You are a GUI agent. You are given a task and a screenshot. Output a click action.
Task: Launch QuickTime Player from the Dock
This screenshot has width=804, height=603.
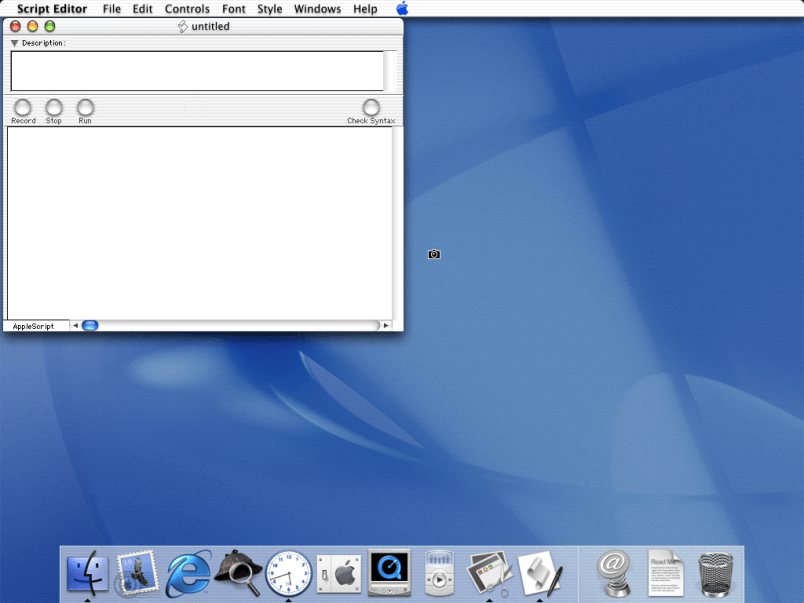click(x=389, y=572)
